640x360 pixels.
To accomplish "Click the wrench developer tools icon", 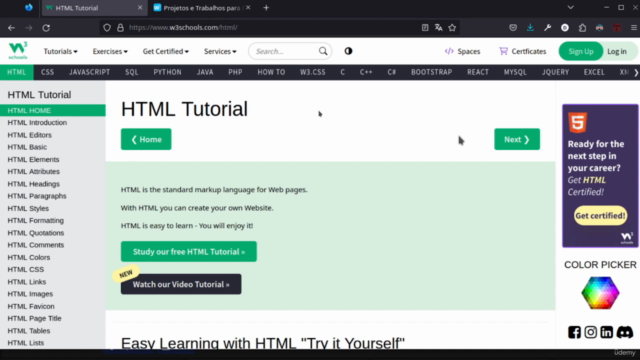I will [547, 27].
